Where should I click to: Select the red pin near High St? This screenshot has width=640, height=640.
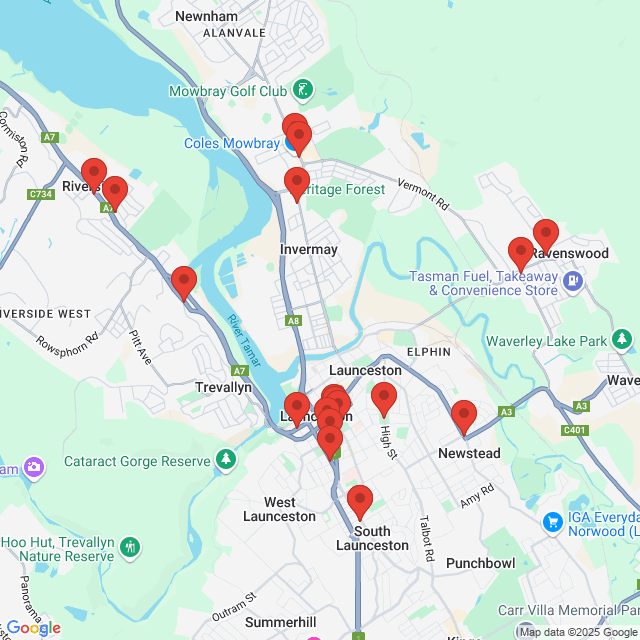click(384, 400)
